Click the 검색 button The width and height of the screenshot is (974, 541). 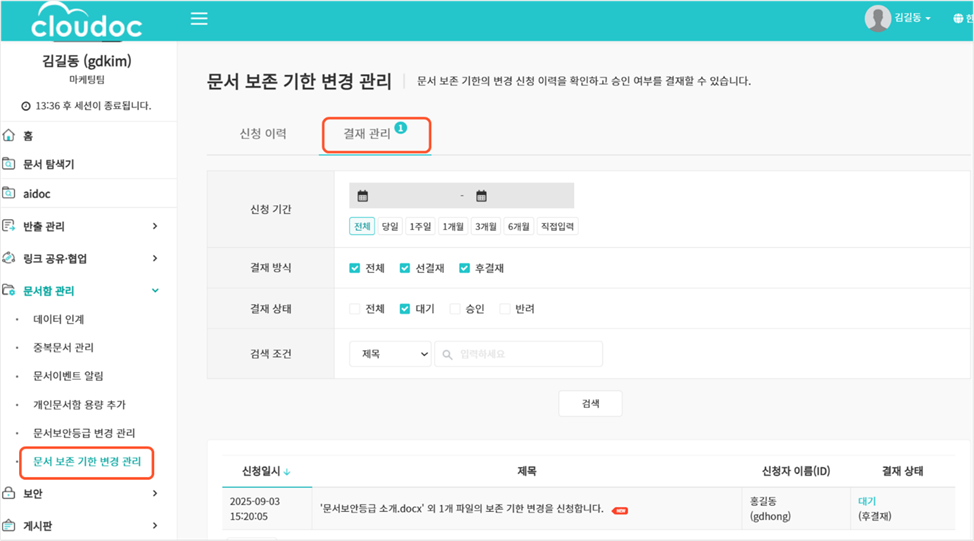(590, 403)
